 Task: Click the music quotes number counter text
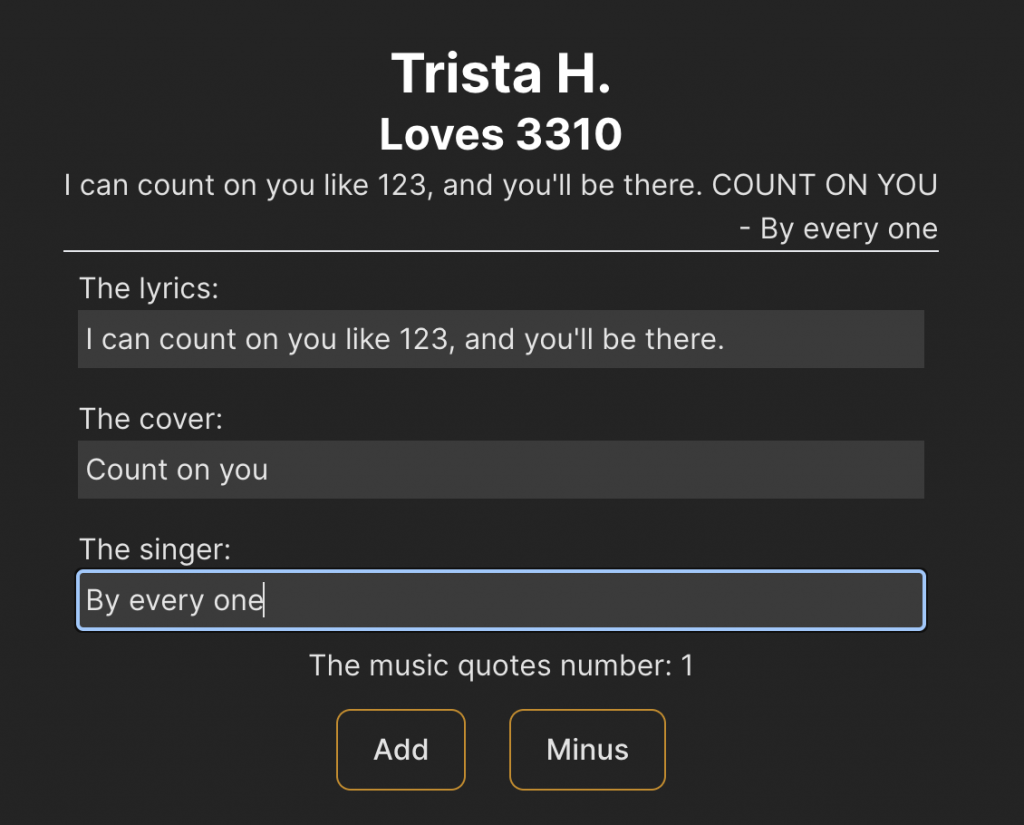[x=501, y=666]
